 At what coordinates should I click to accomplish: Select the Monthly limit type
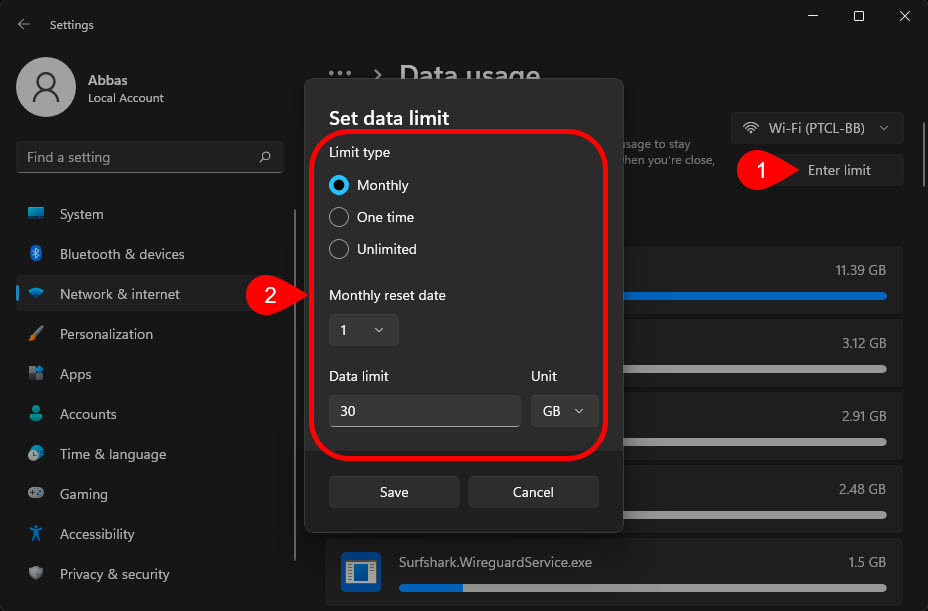tap(369, 185)
